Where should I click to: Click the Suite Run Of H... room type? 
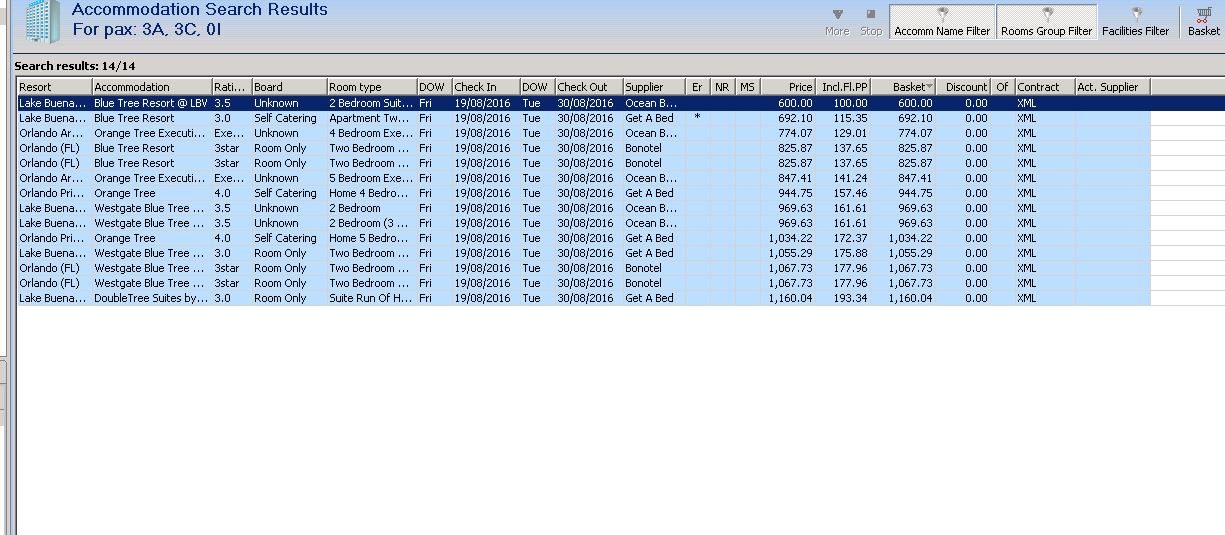pyautogui.click(x=371, y=298)
